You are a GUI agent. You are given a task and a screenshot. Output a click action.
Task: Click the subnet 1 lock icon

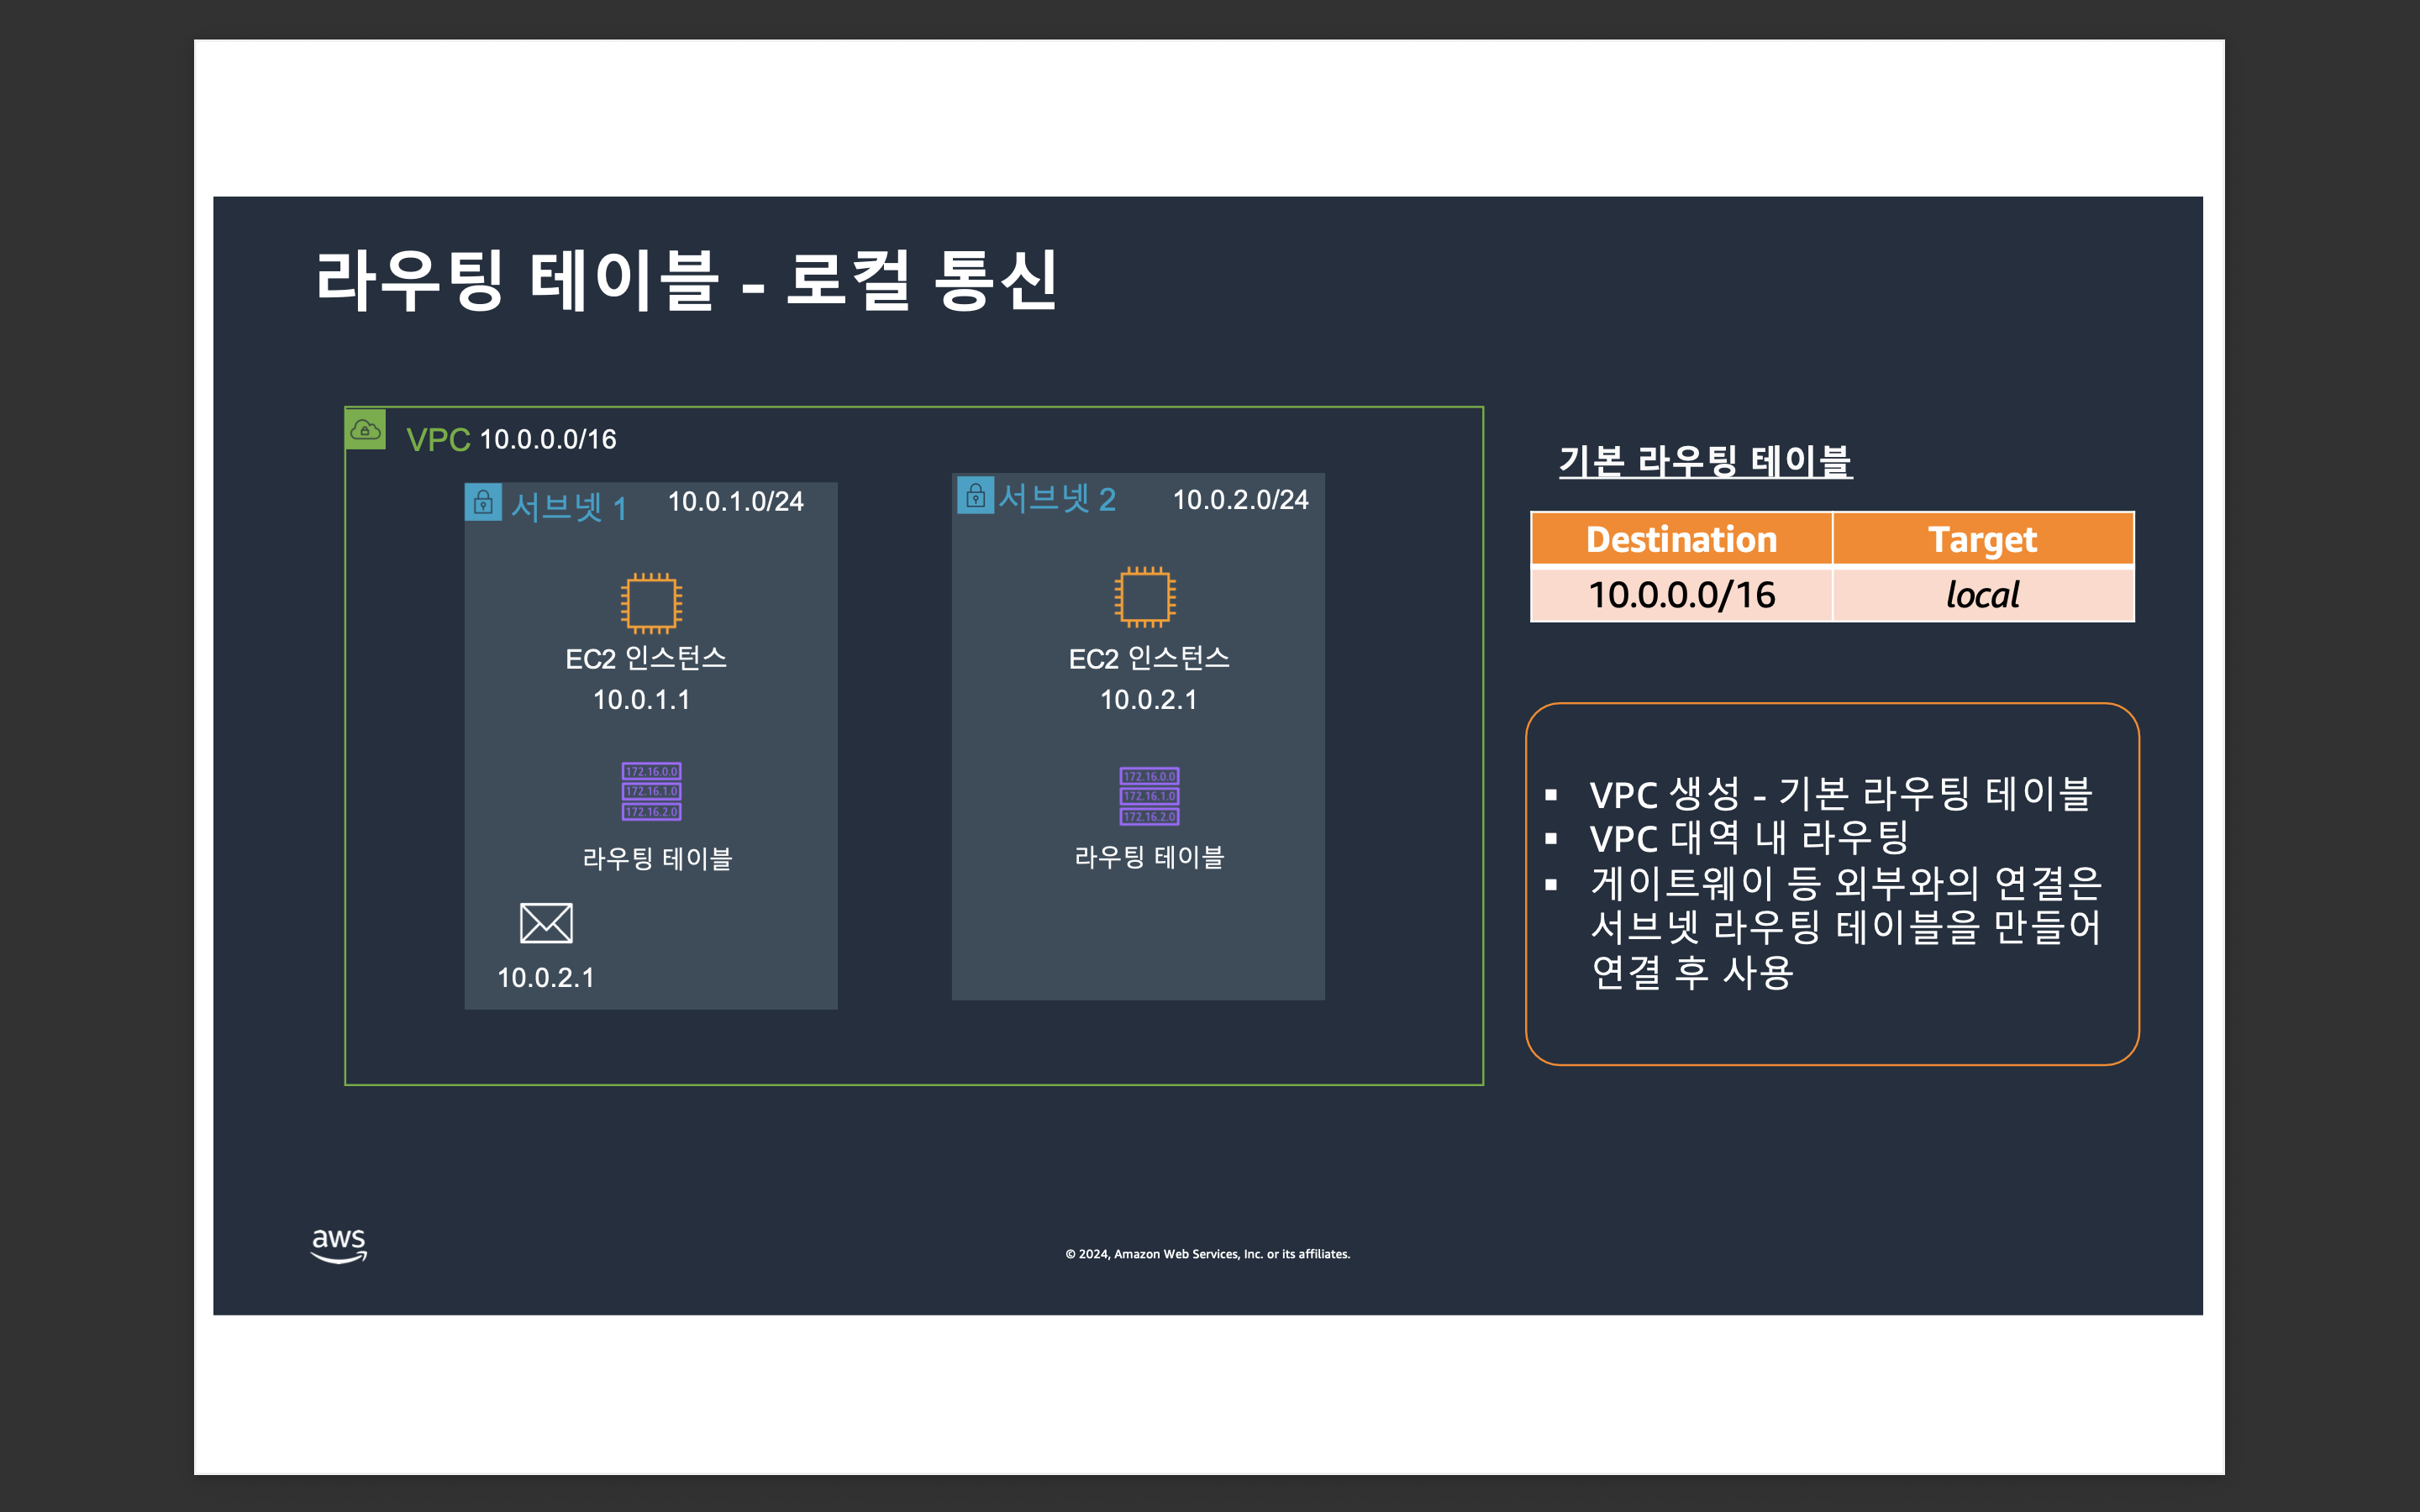tap(483, 502)
